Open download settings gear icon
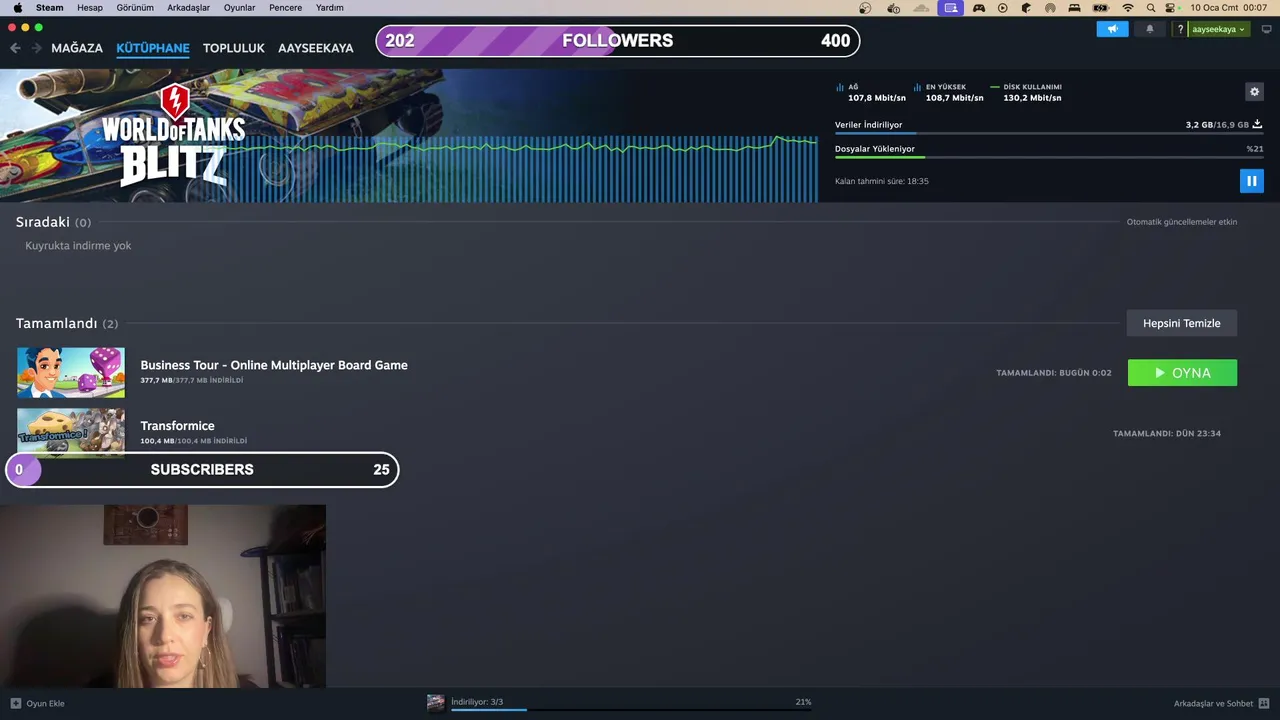The image size is (1280, 720). point(1254,92)
